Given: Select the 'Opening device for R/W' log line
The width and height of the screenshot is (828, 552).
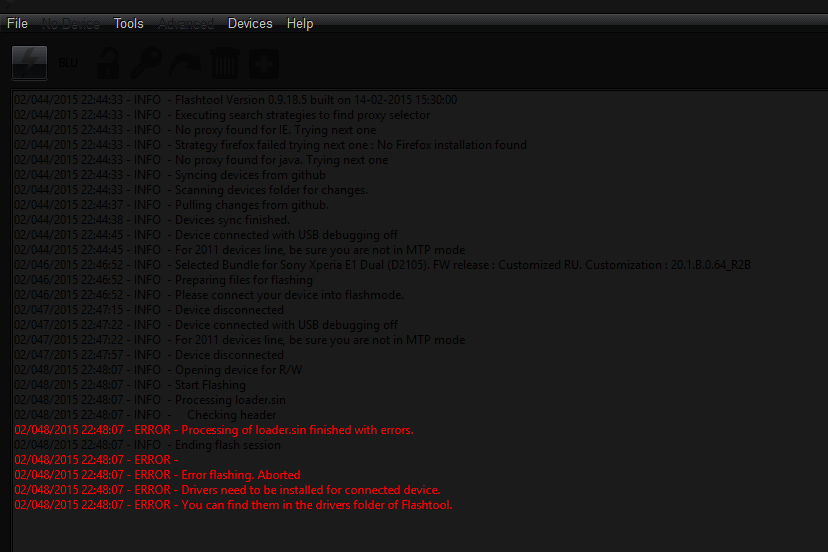Looking at the screenshot, I should point(158,370).
